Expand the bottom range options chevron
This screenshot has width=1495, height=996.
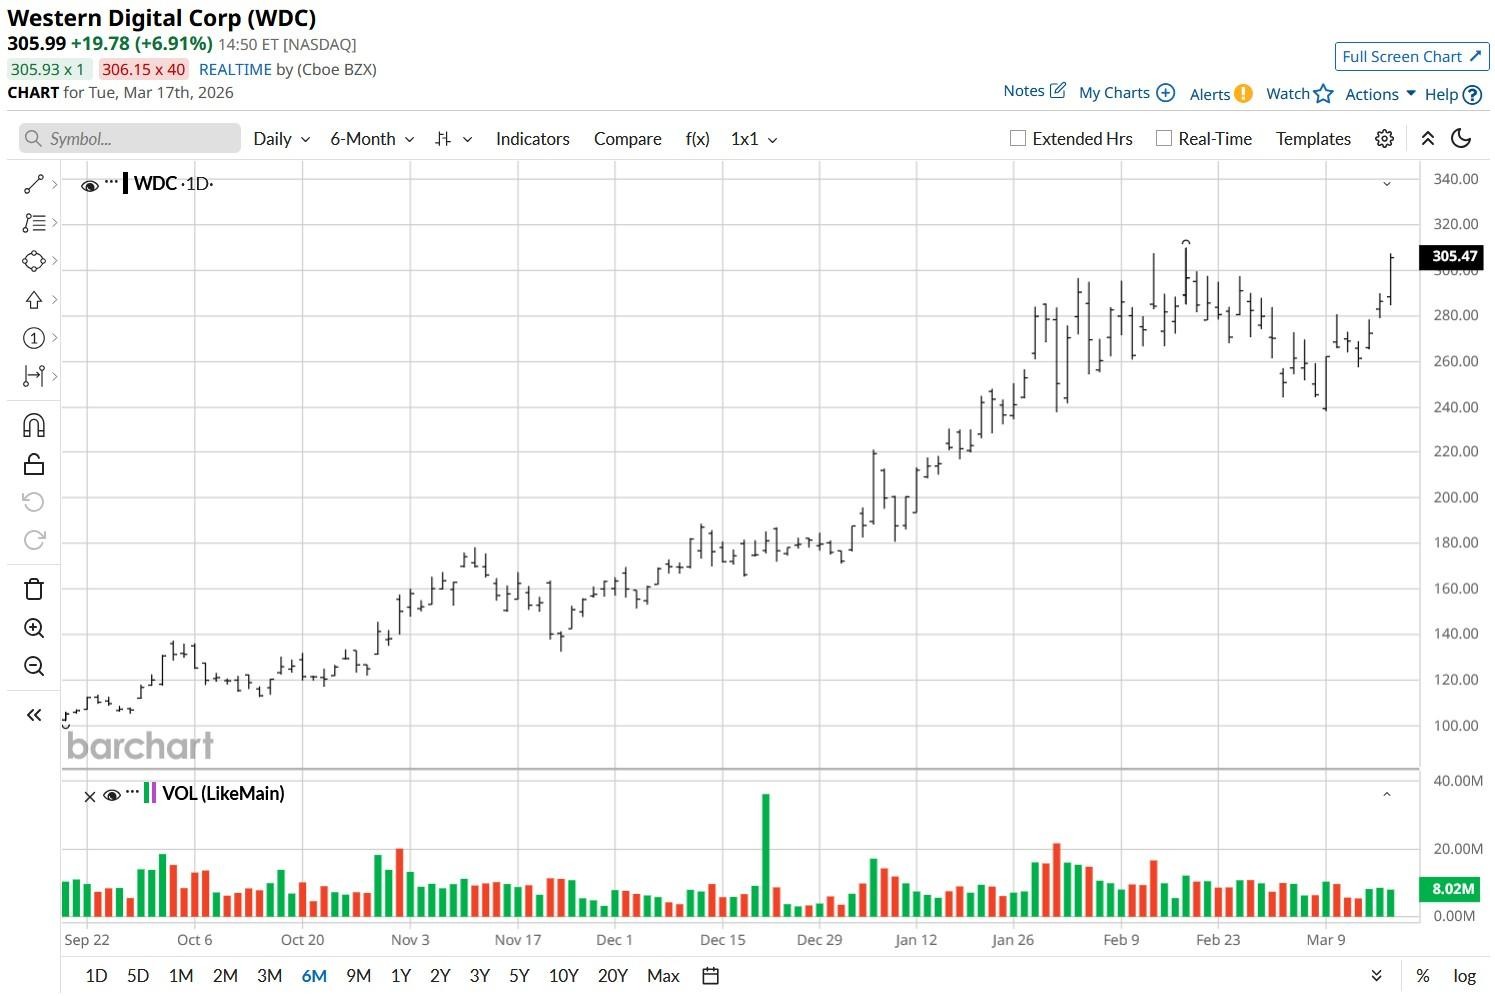click(x=1377, y=976)
